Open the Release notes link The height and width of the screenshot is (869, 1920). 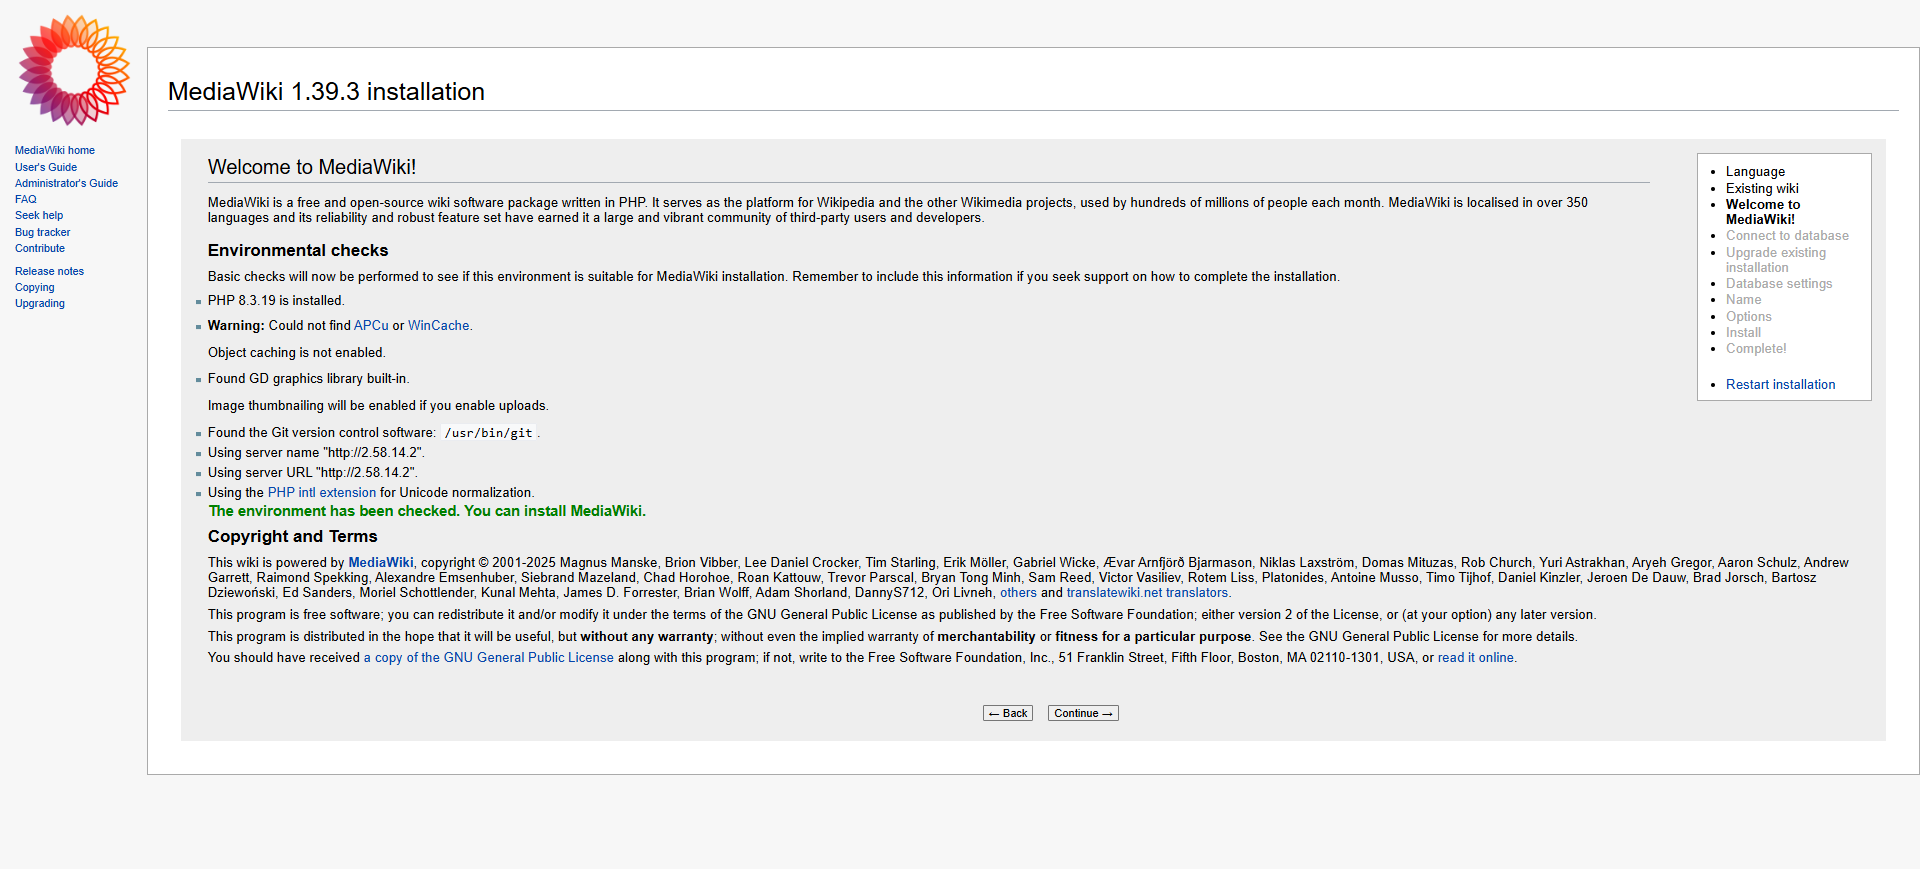click(x=50, y=271)
